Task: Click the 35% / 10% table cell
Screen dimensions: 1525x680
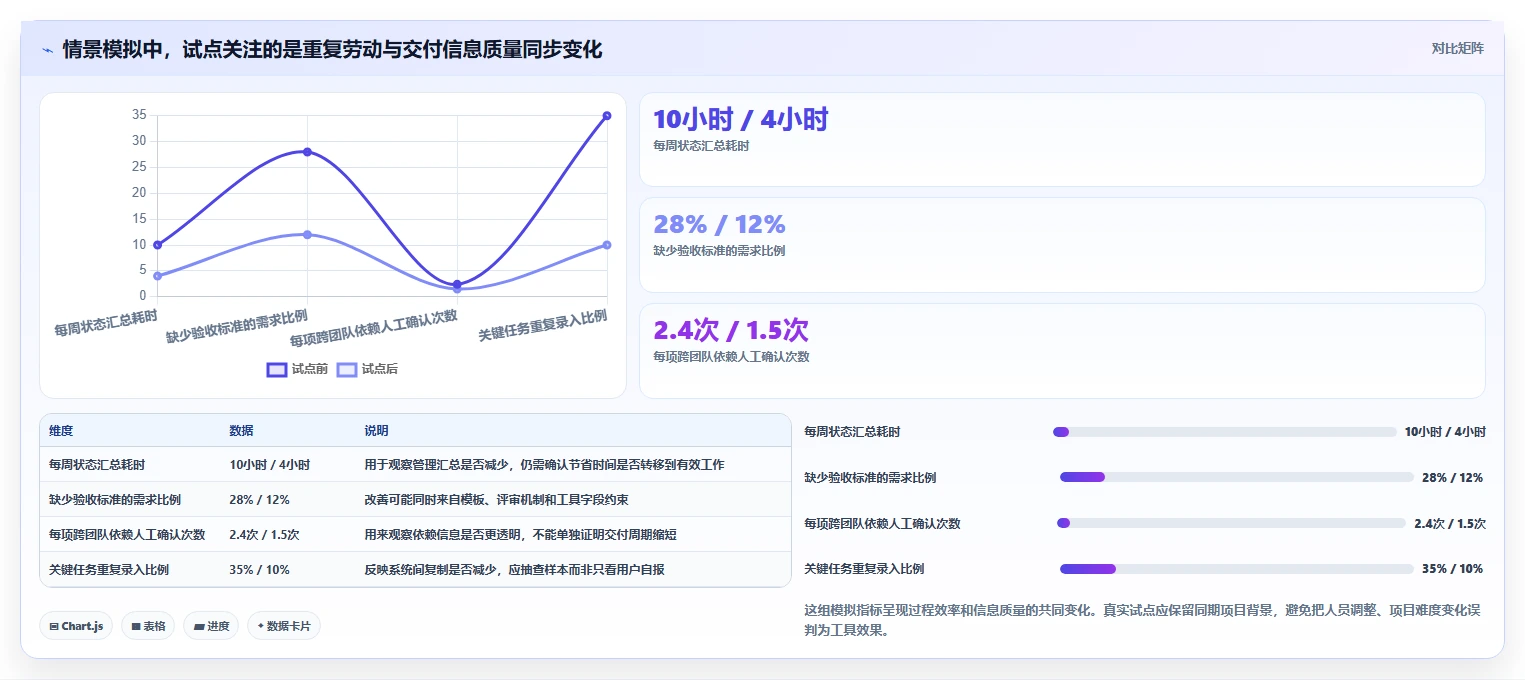Action: coord(259,570)
